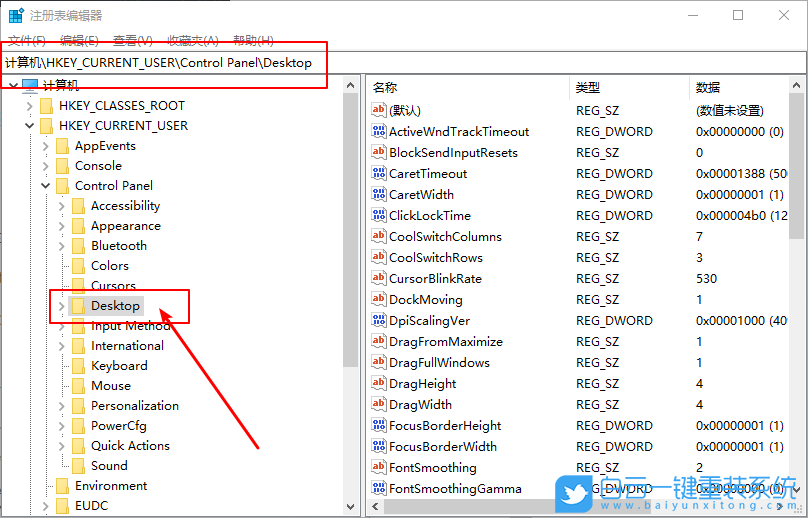This screenshot has height=518, width=808.
Task: Click the registry path address bar
Action: point(400,62)
